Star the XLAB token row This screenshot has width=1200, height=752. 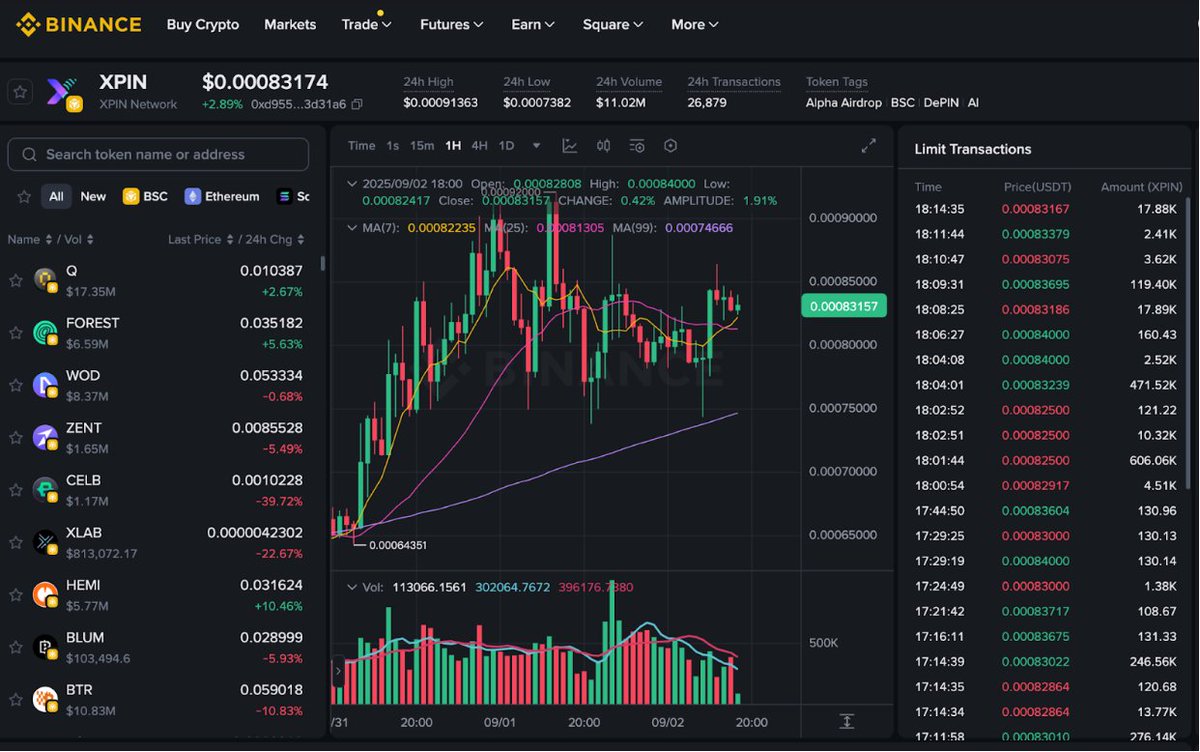pos(16,543)
